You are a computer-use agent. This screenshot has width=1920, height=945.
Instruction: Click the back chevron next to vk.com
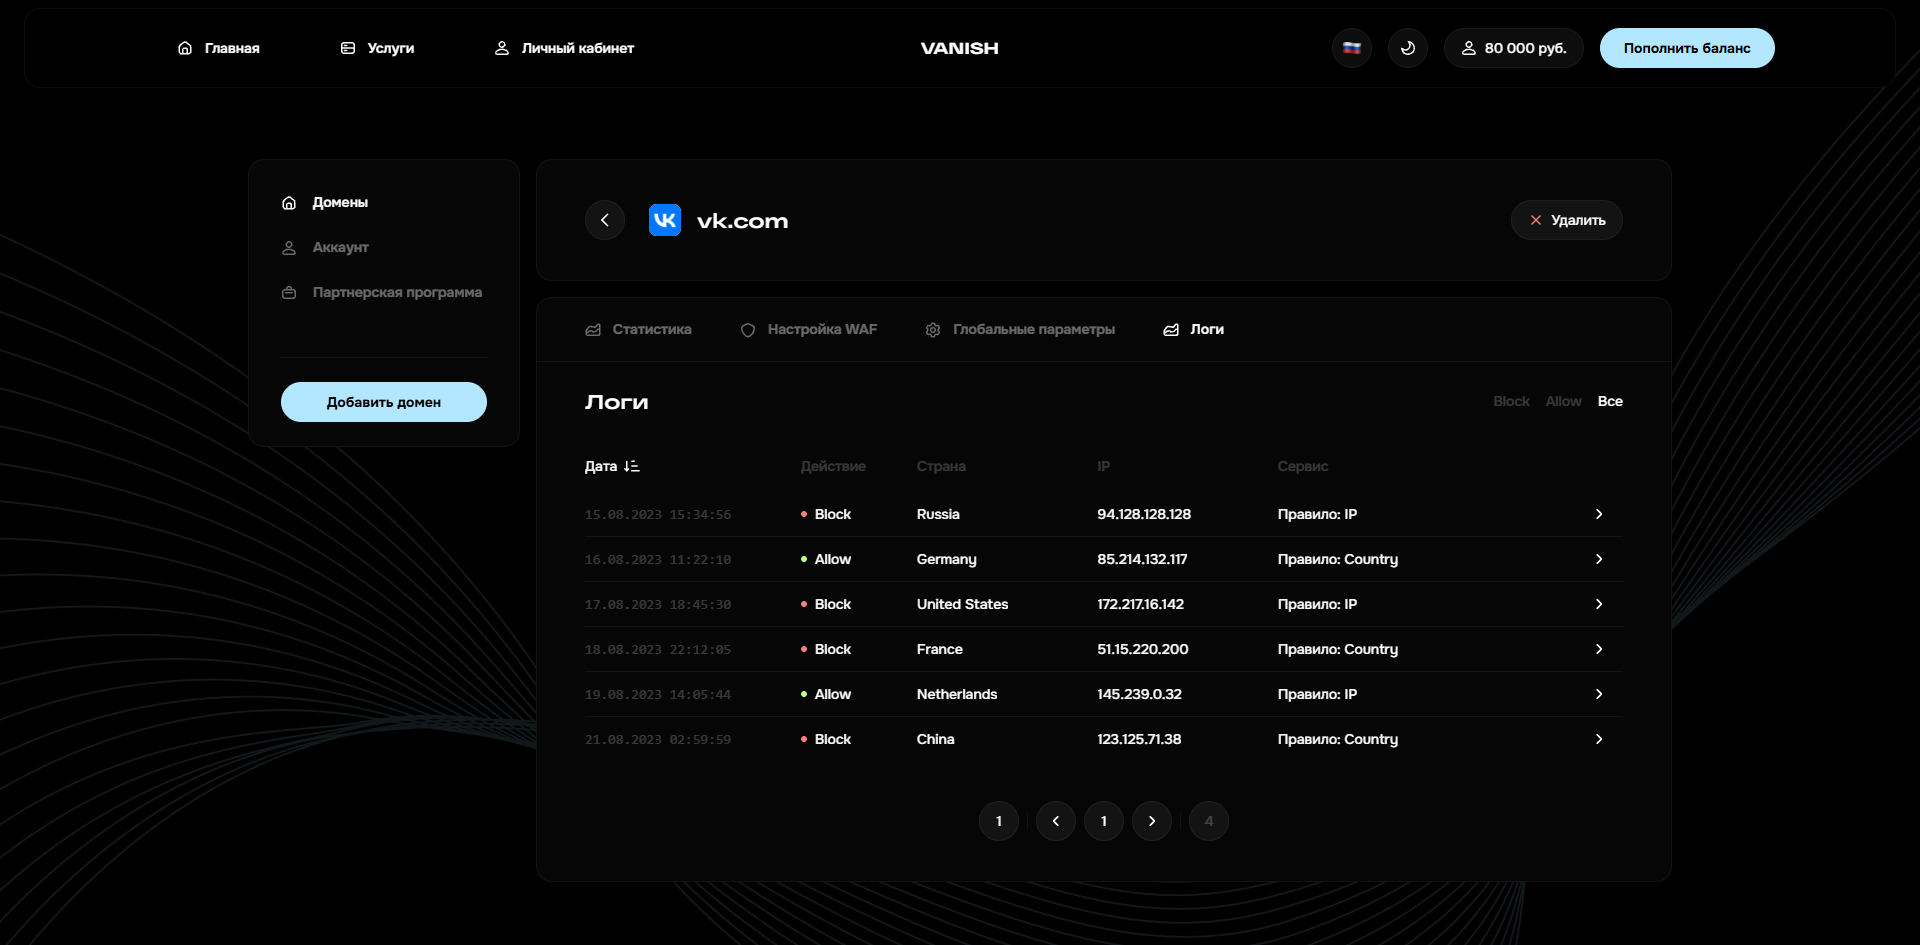pos(604,219)
